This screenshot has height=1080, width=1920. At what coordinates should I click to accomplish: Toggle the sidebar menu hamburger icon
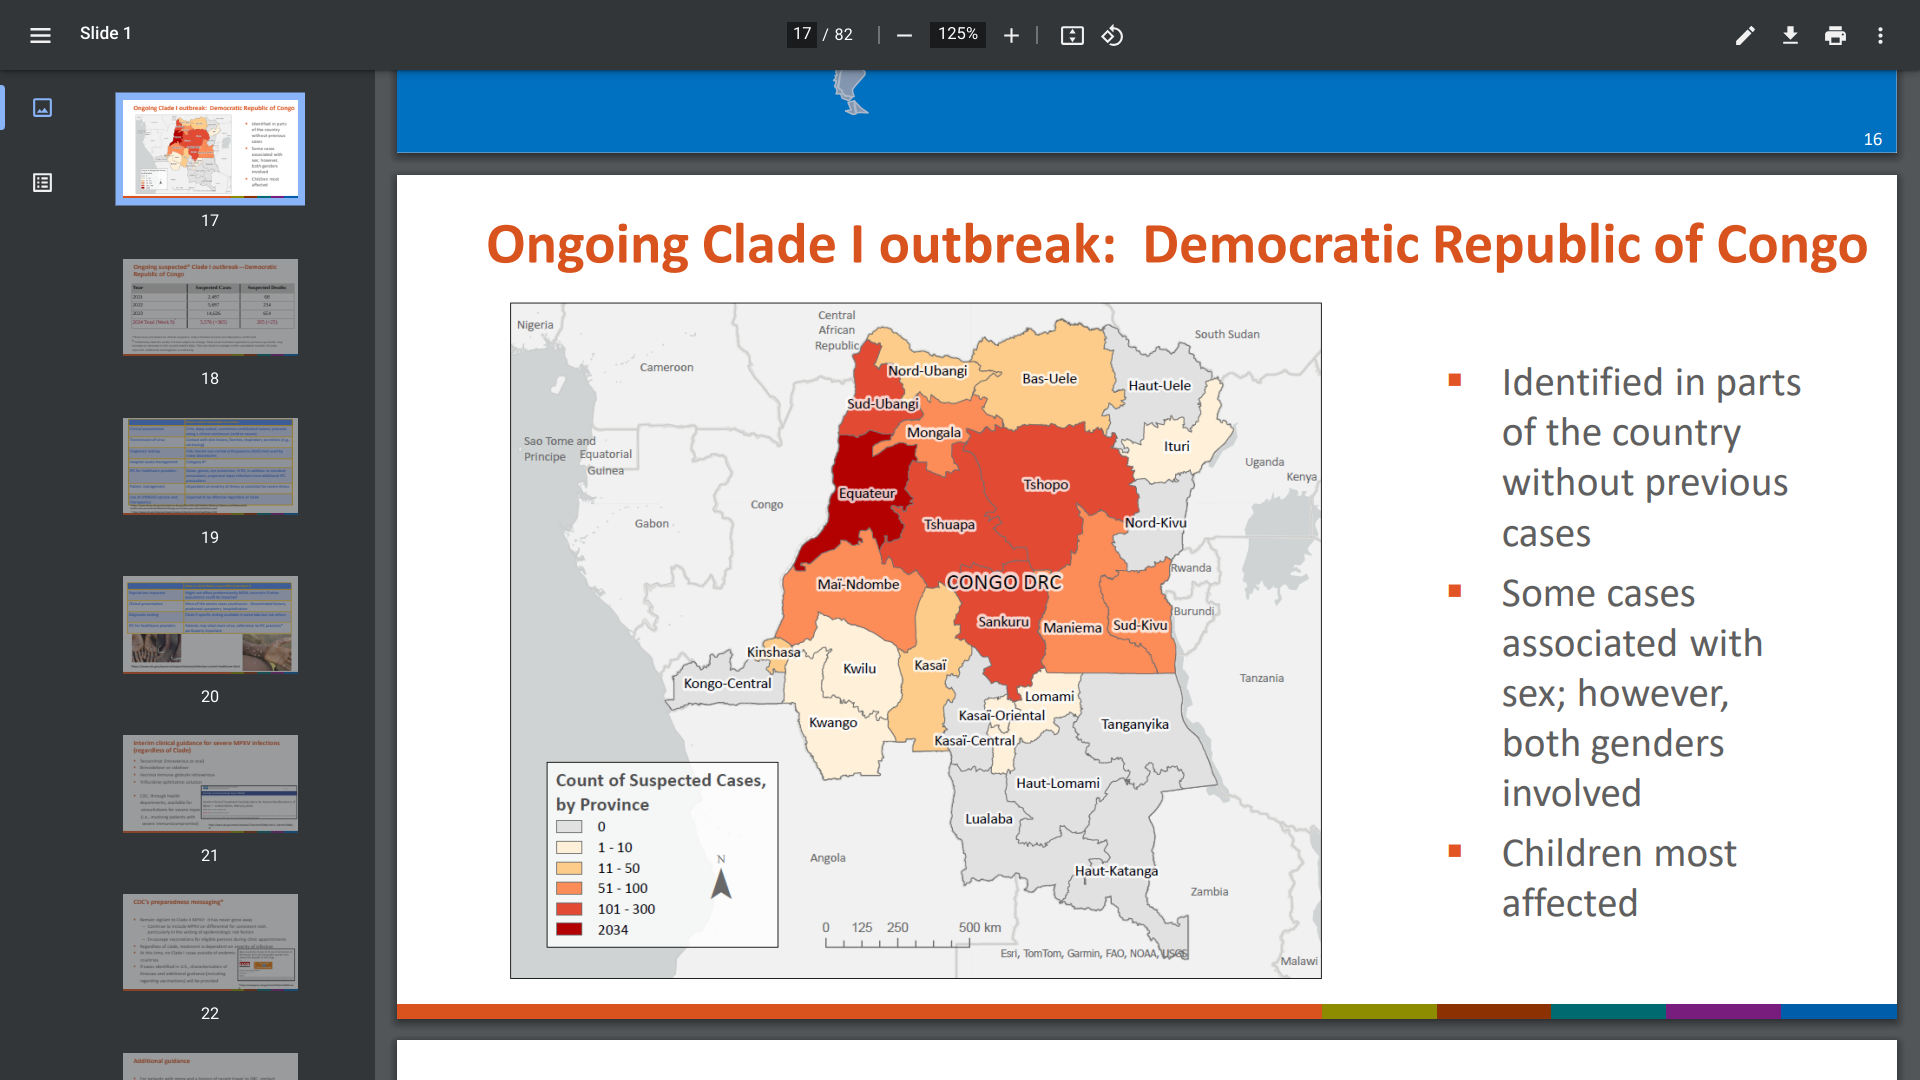pyautogui.click(x=40, y=35)
